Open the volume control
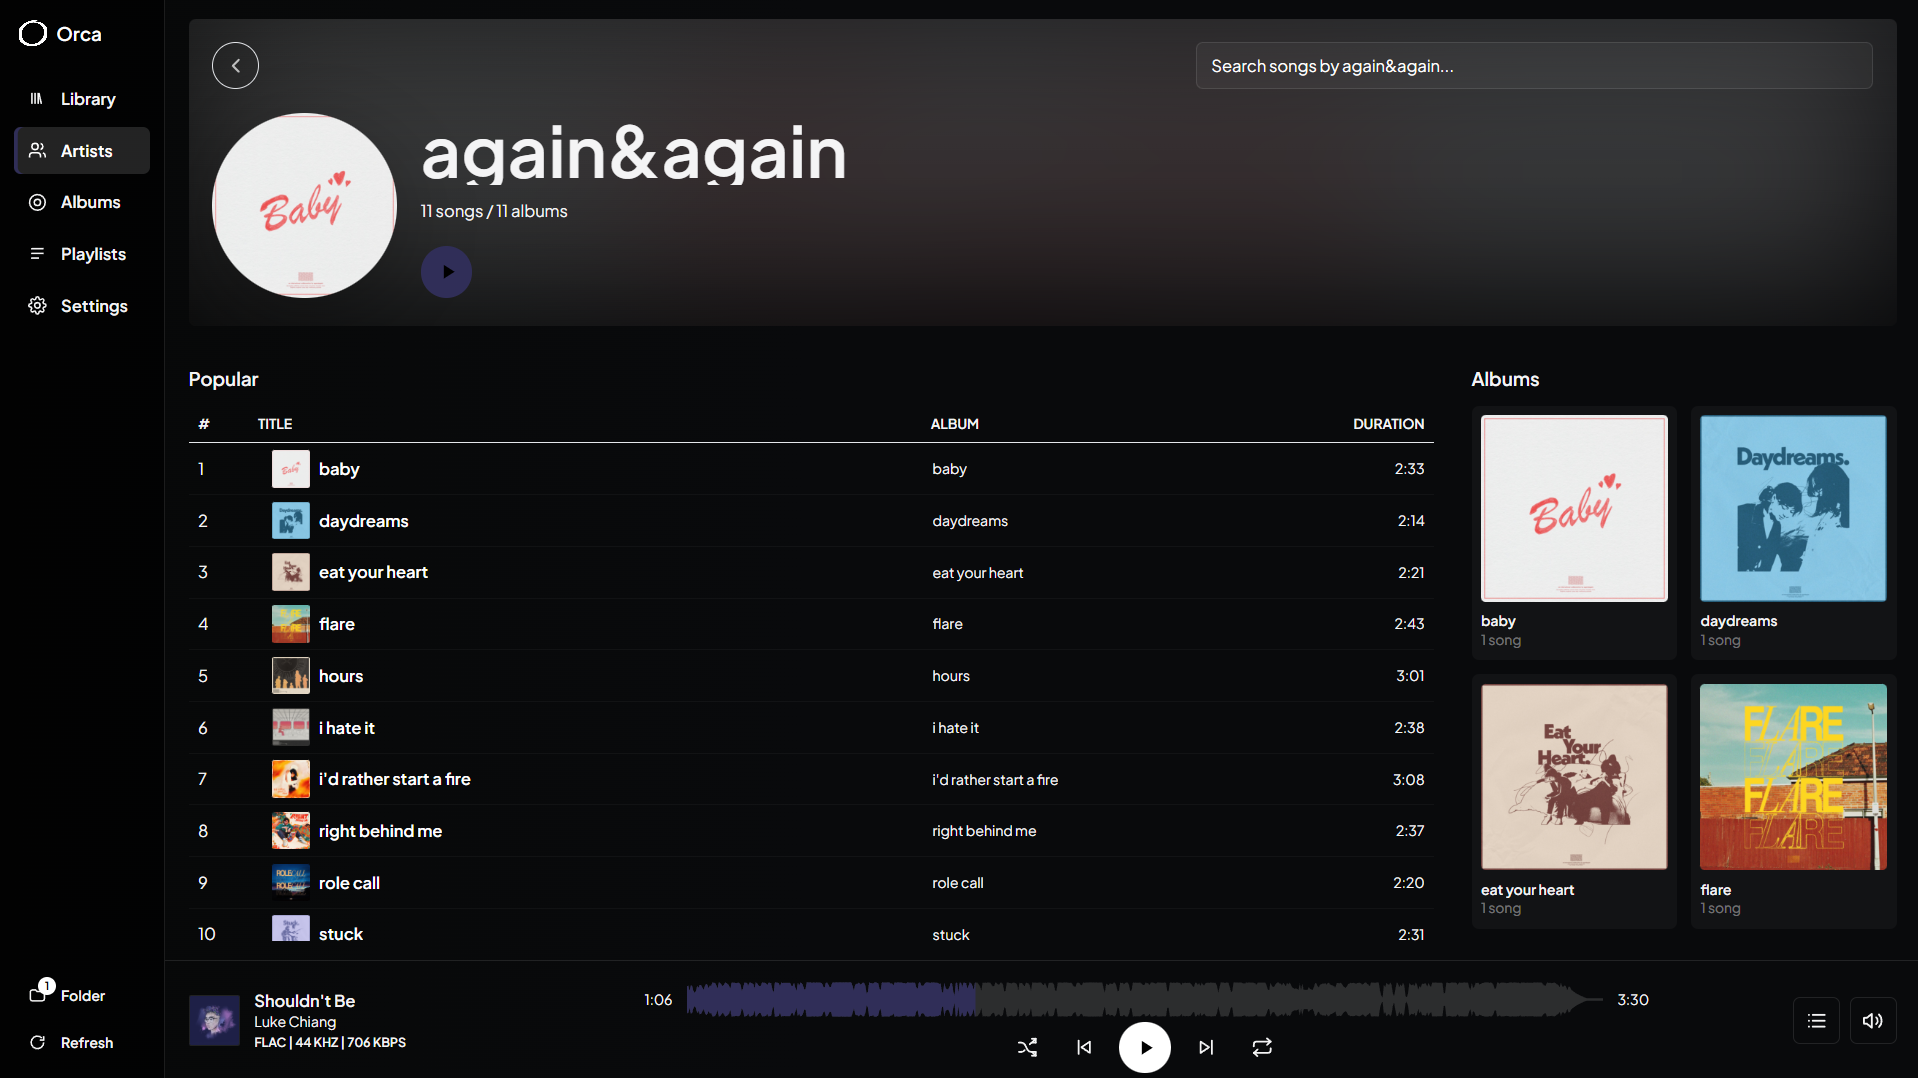The image size is (1918, 1078). pos(1873,1021)
